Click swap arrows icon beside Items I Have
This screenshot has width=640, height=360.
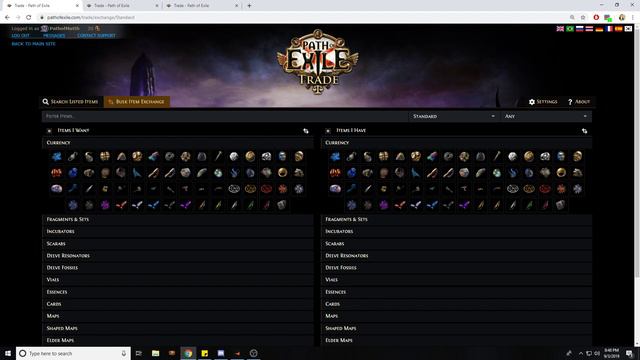(584, 131)
